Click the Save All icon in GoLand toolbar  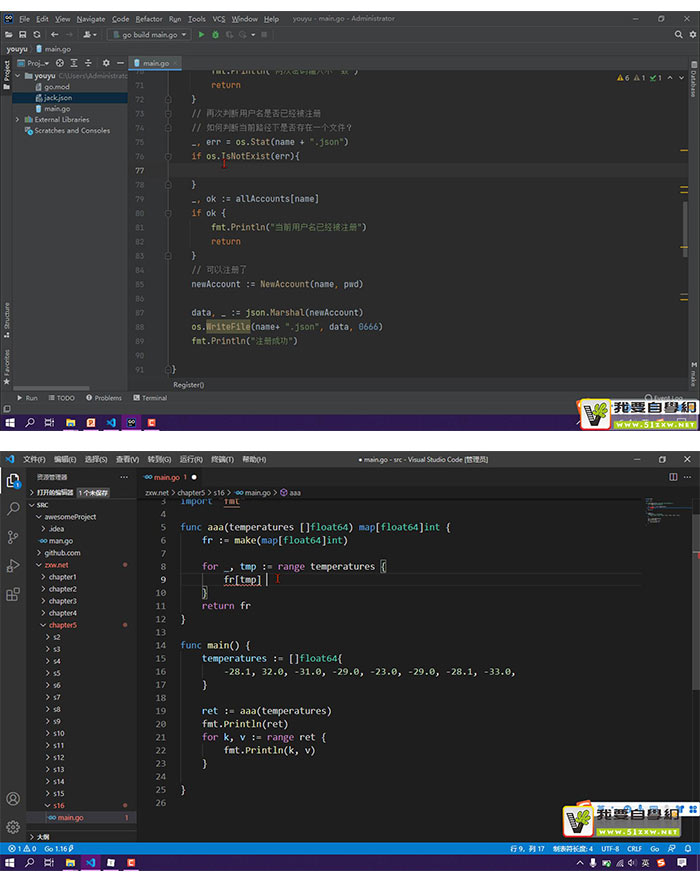point(22,35)
